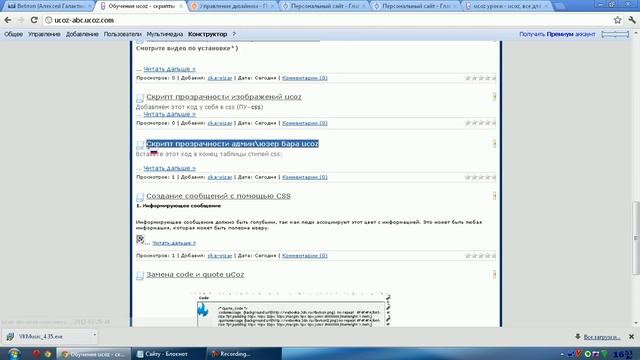Switch to the Betton browser tab
Screen dimensions: 640x360
coord(49,6)
